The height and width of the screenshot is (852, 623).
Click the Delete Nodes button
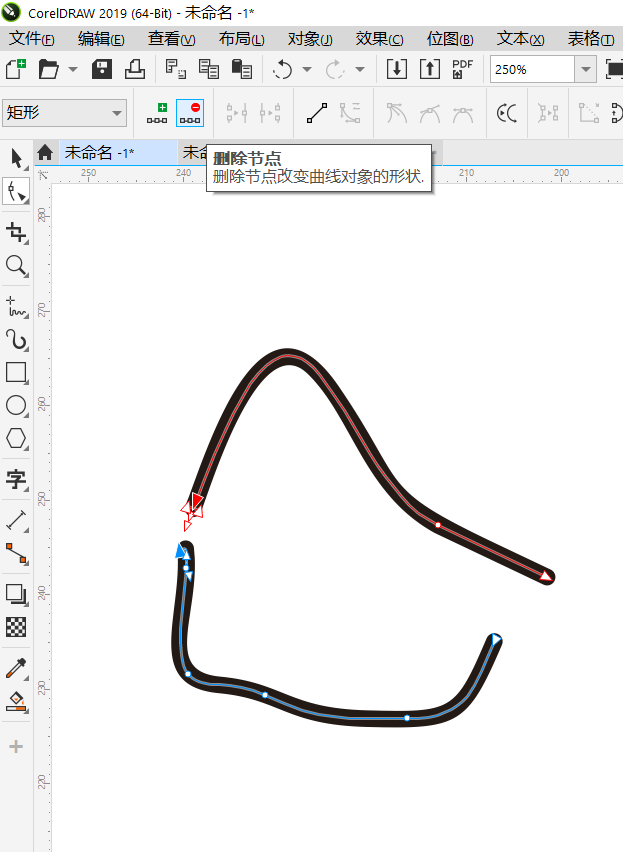[x=189, y=112]
